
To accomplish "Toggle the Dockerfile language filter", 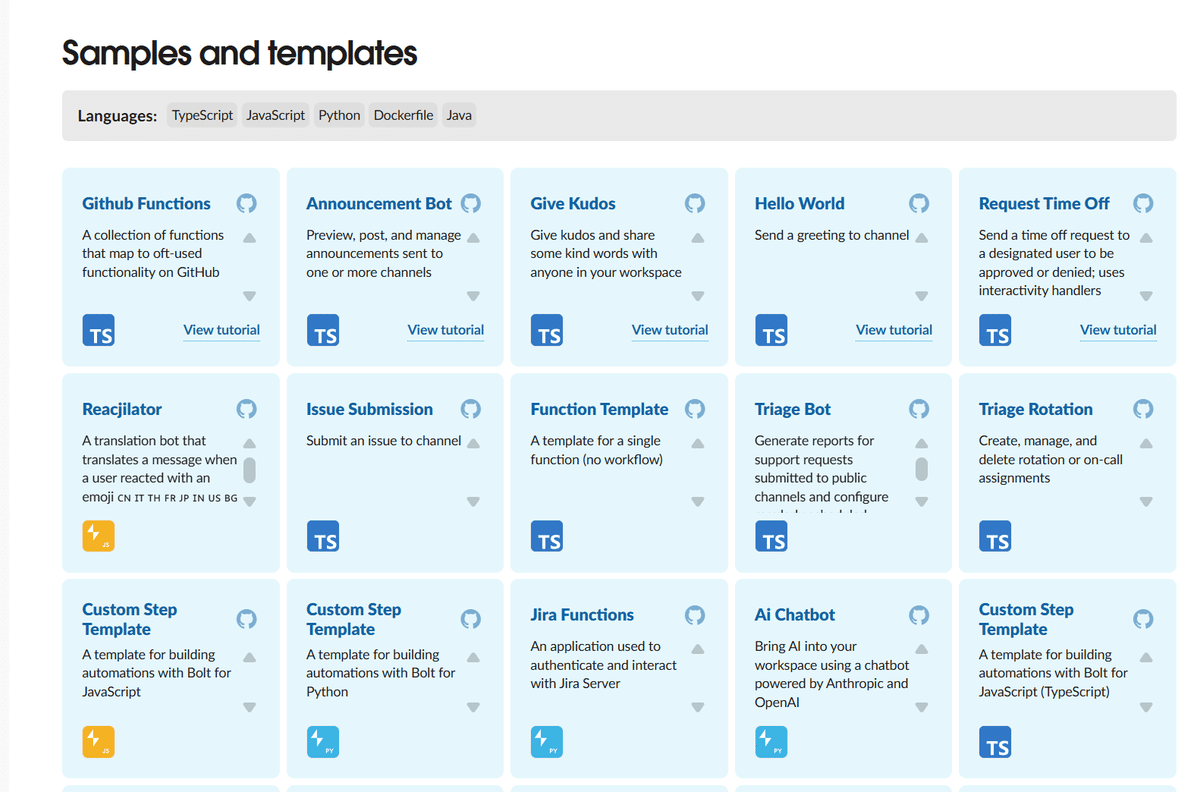I will 403,114.
